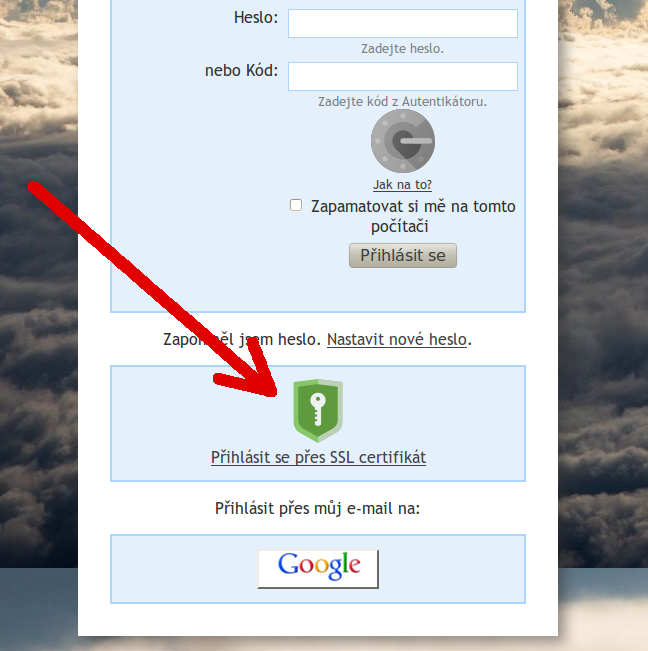This screenshot has width=648, height=651.
Task: Click the green SSL shield key icon
Action: (318, 410)
